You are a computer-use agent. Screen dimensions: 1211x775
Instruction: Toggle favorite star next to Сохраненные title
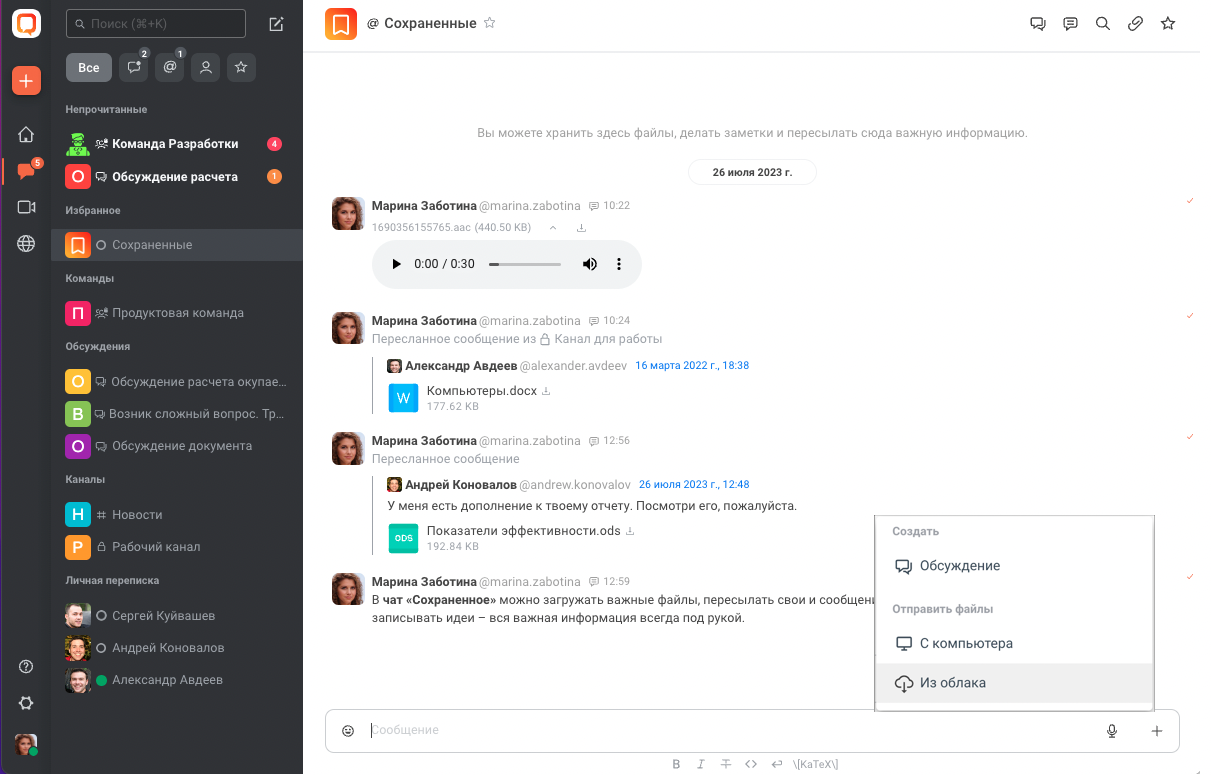click(490, 23)
